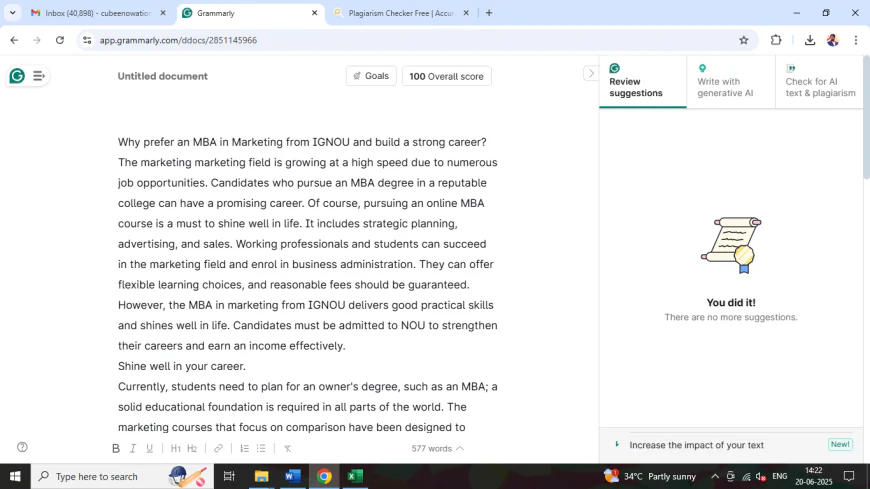Create a numbered list
870x489 pixels.
pos(244,448)
